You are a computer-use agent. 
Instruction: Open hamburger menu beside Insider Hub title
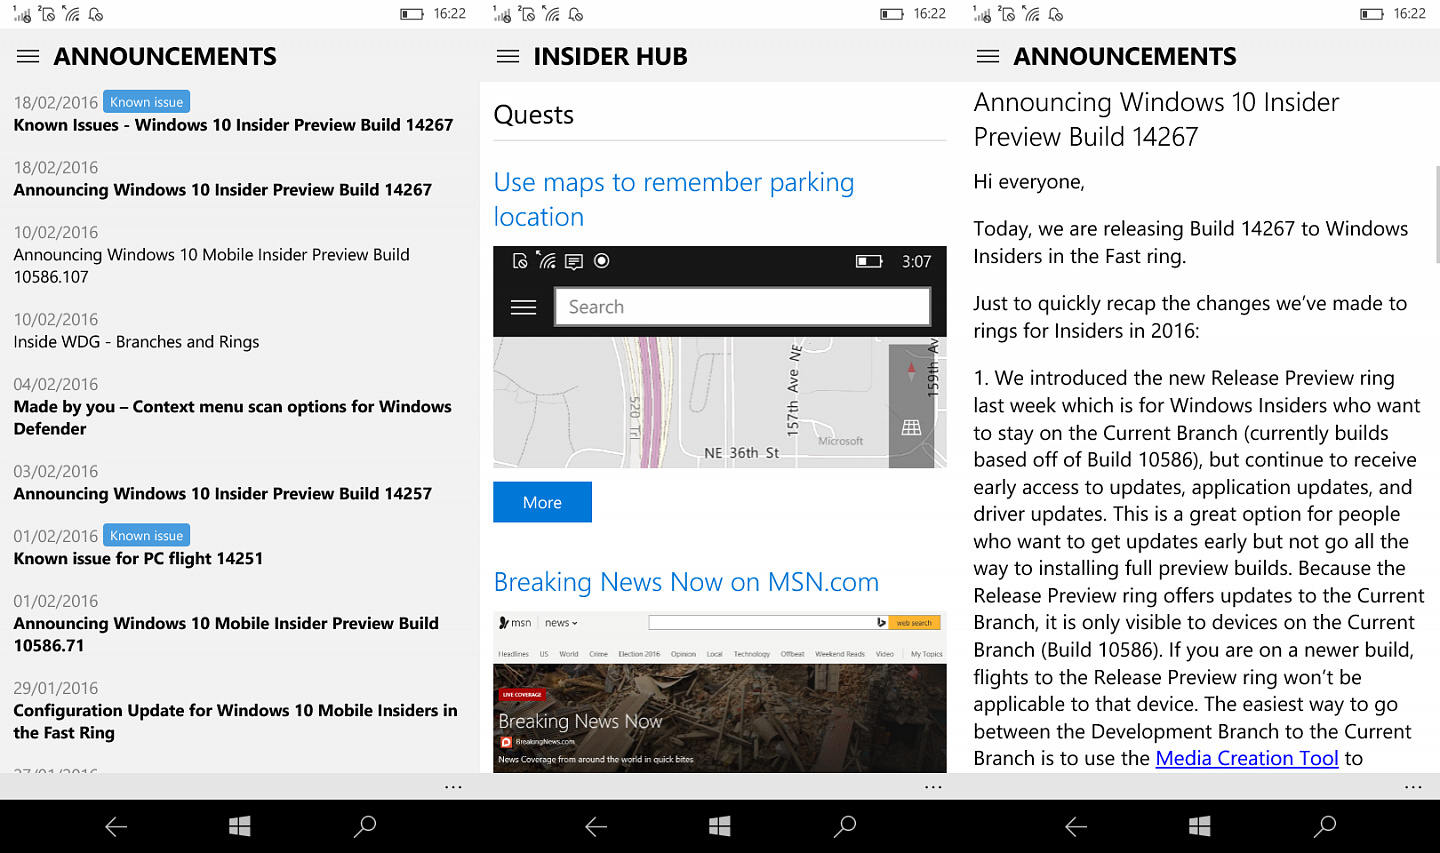(x=508, y=56)
